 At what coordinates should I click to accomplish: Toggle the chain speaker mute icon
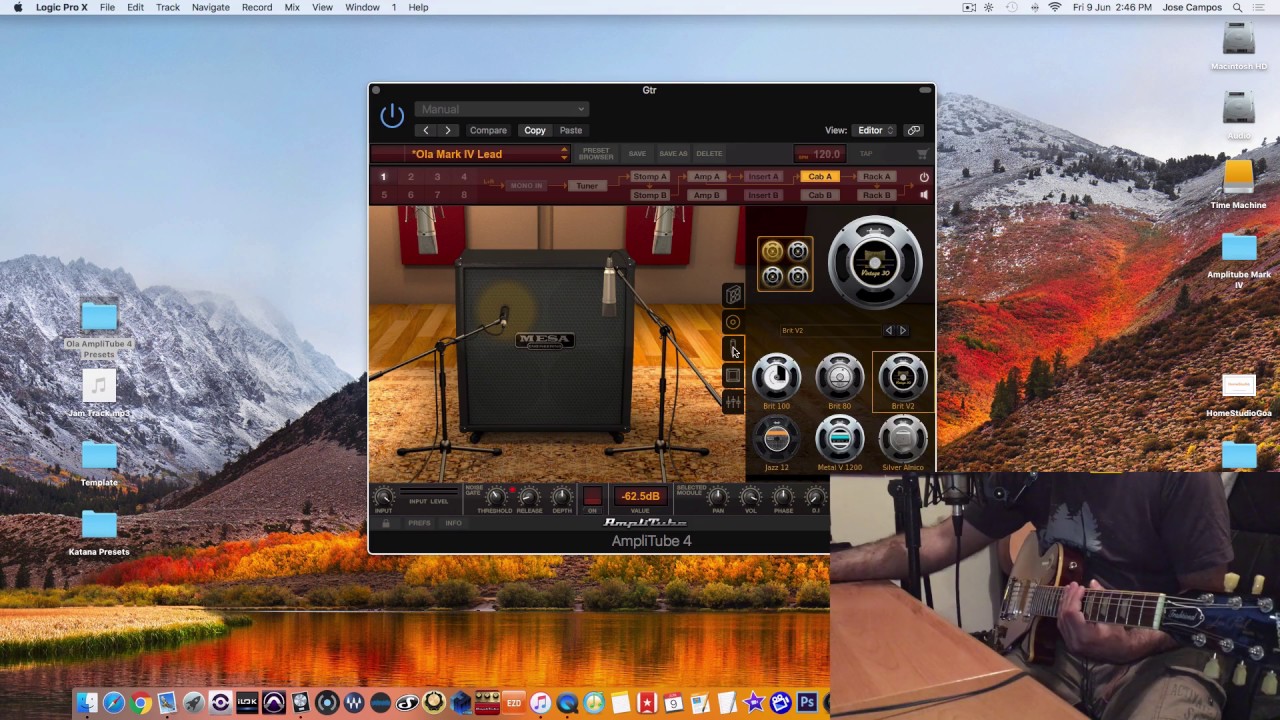point(923,195)
